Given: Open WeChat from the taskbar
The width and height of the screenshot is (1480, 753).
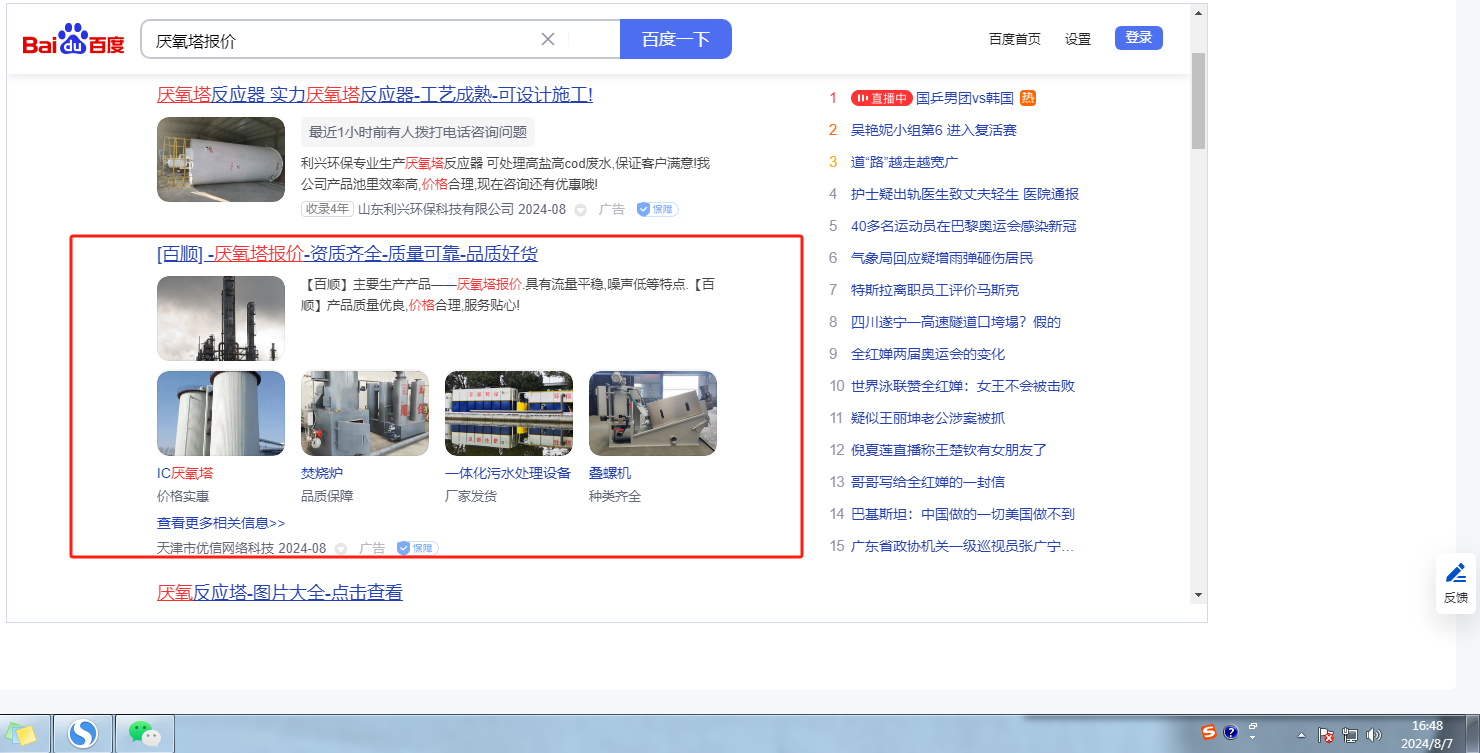Looking at the screenshot, I should [x=145, y=734].
